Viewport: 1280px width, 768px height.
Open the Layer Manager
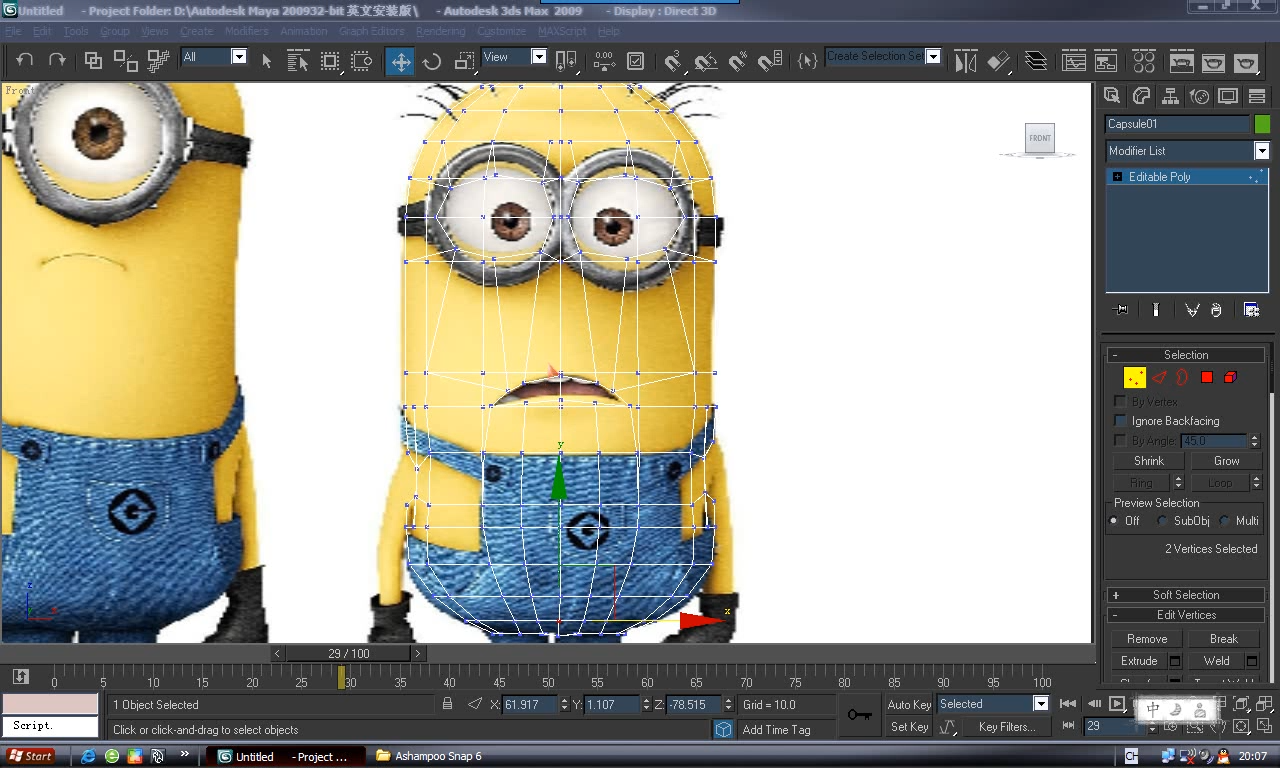click(x=1036, y=61)
